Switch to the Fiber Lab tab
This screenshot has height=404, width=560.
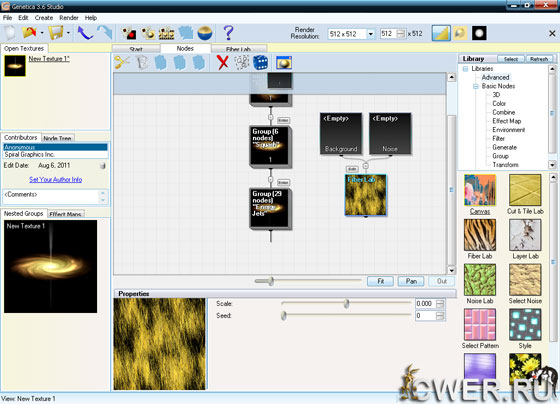click(238, 49)
